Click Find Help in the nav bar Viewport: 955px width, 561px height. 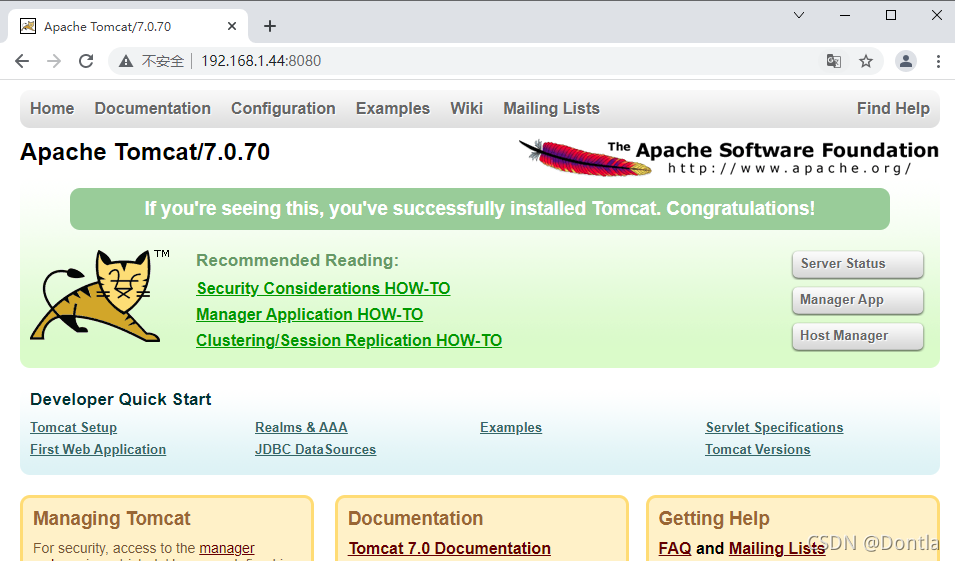[x=893, y=108]
